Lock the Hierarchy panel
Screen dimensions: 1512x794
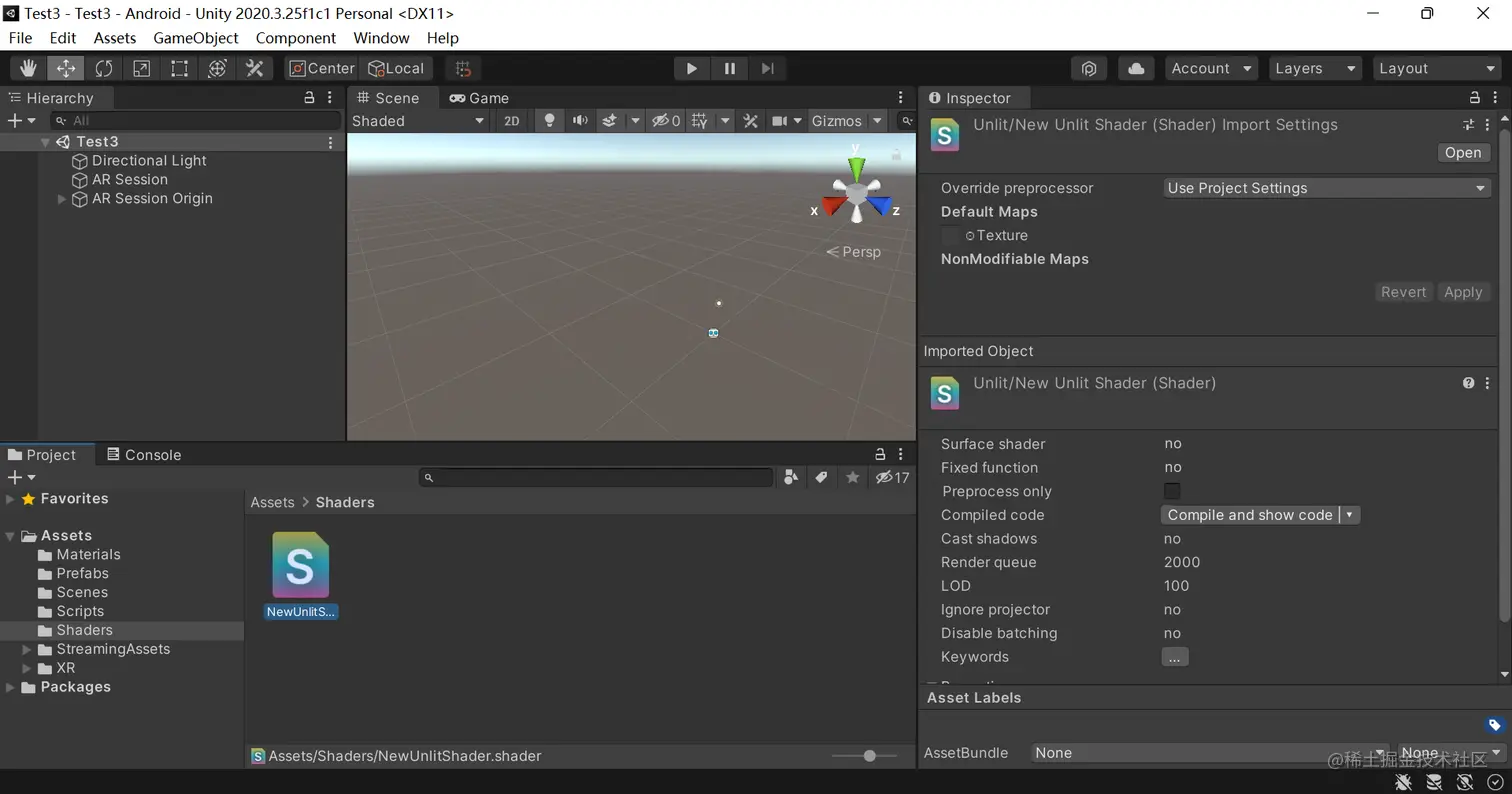[310, 98]
